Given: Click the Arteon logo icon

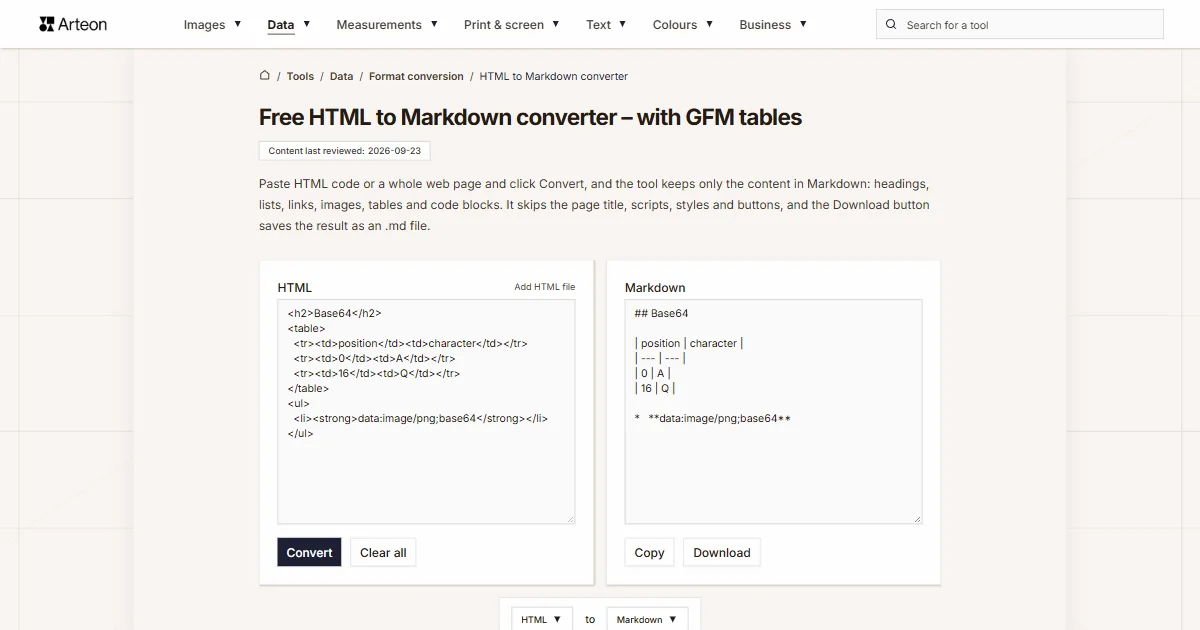Looking at the screenshot, I should coord(46,24).
